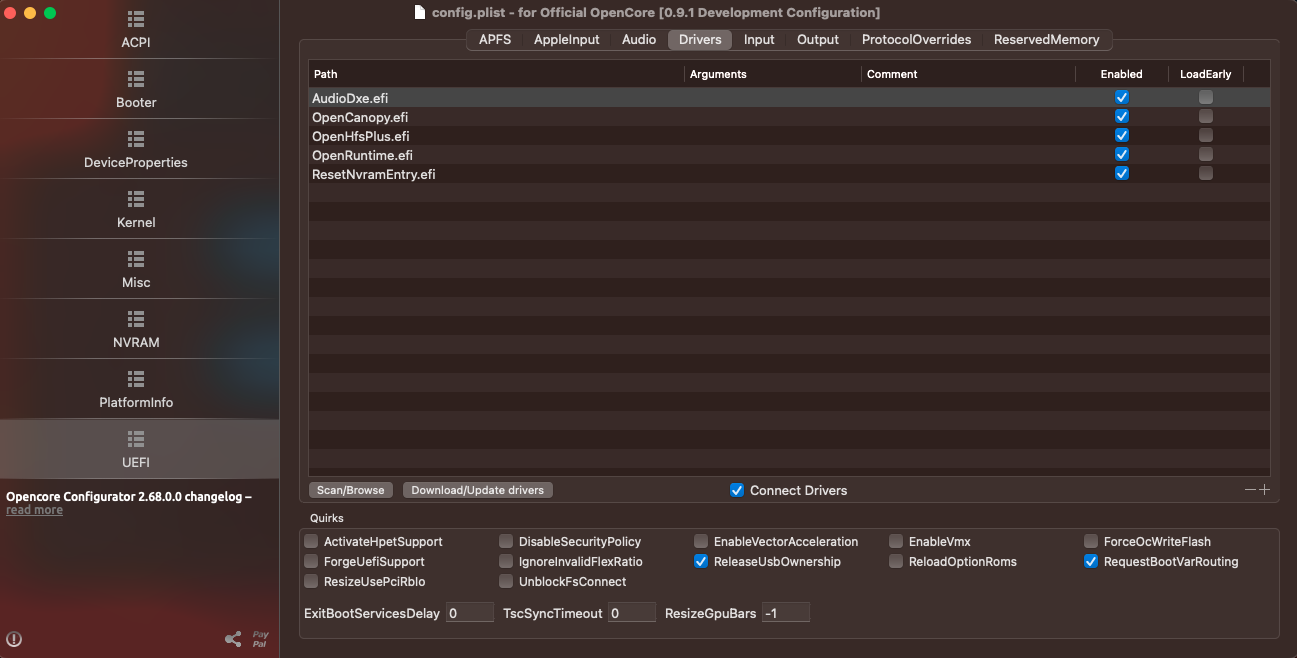Switch to the APFS tab
This screenshot has height=658, width=1297.
pyautogui.click(x=495, y=39)
